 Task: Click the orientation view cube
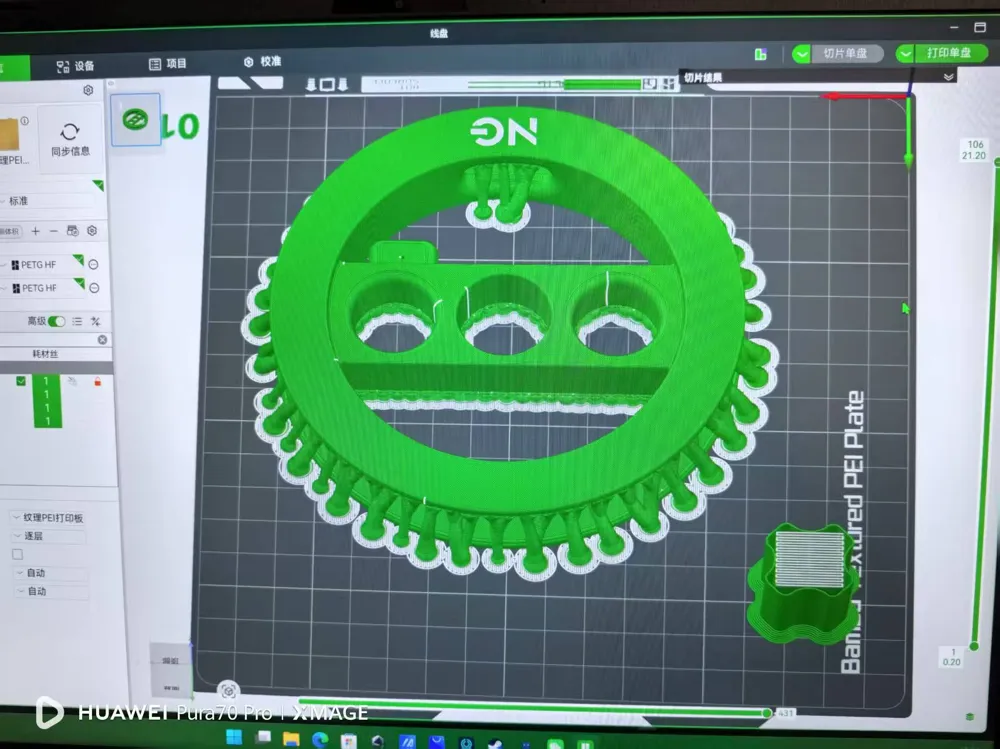(x=171, y=669)
